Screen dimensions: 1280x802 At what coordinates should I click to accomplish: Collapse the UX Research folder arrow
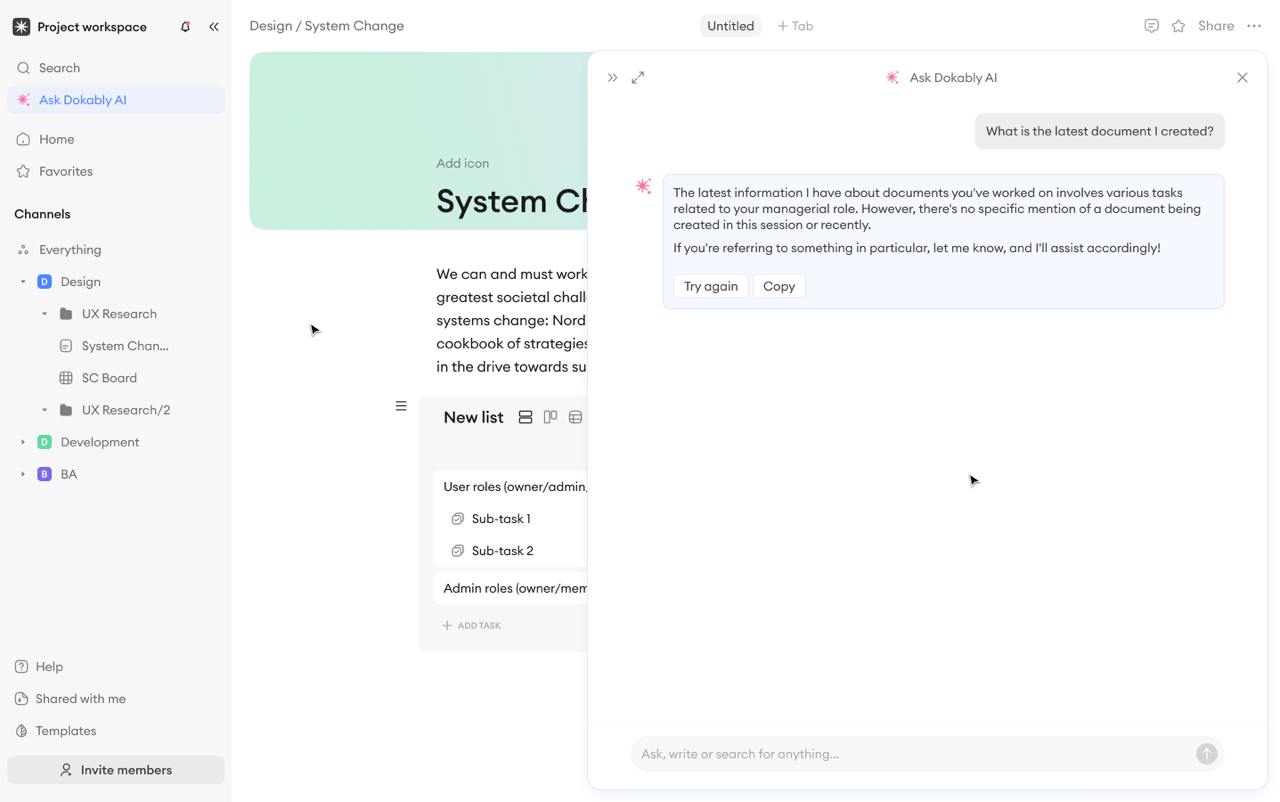coord(44,314)
